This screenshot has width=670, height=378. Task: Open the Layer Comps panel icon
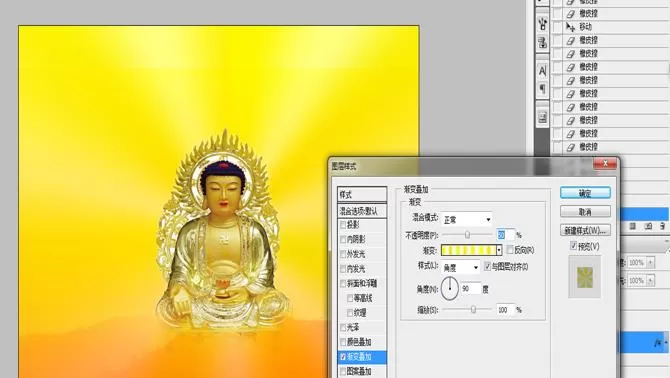[543, 117]
